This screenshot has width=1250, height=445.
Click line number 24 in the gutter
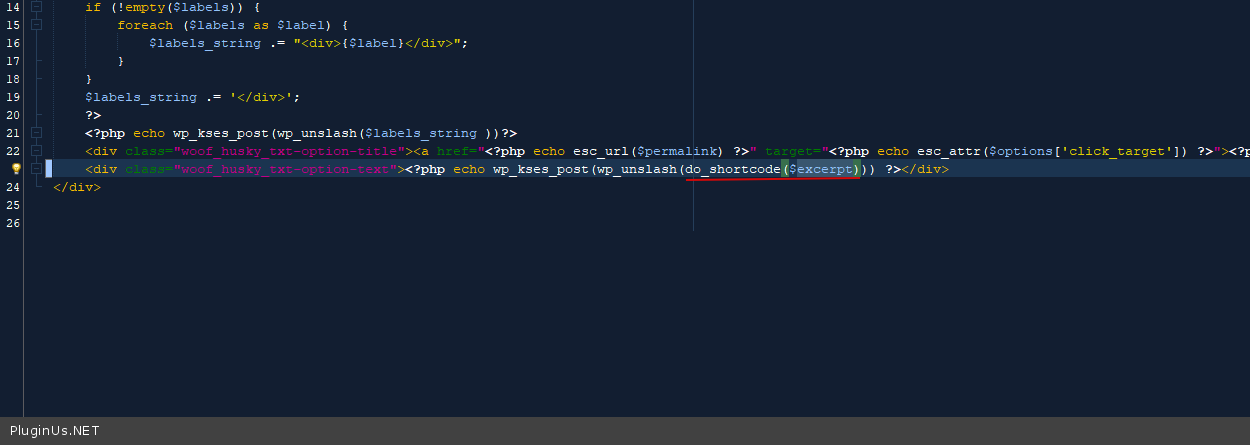coord(13,187)
